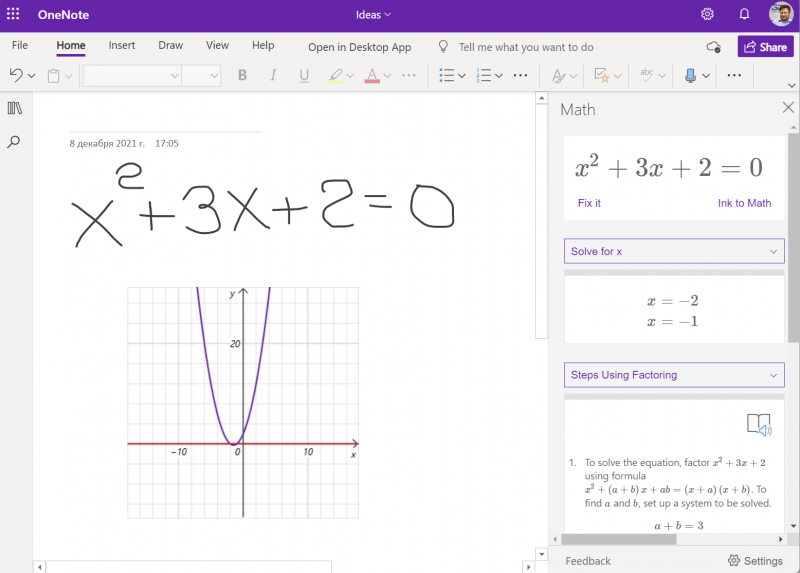Expand the 'Steps Using Factoring' dropdown
Viewport: 800px width, 573px height.
click(674, 375)
